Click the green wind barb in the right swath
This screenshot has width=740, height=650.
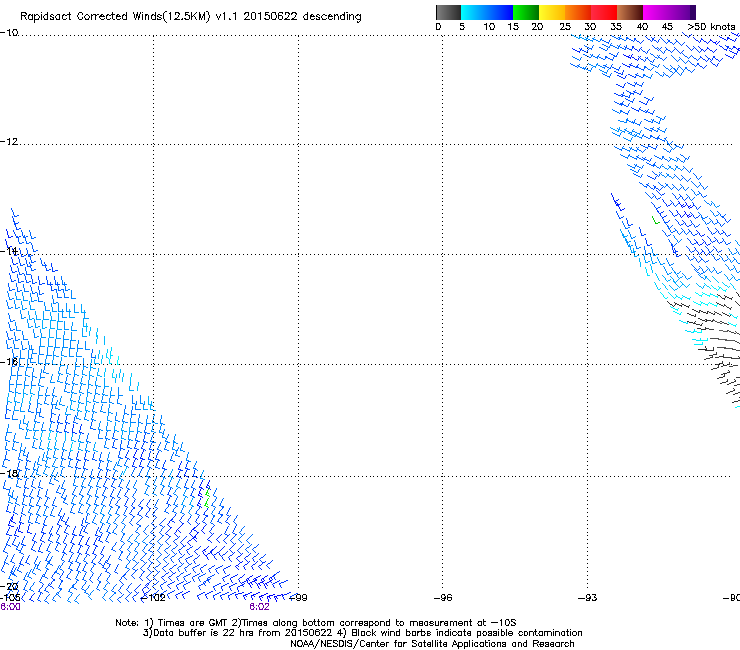[x=656, y=220]
